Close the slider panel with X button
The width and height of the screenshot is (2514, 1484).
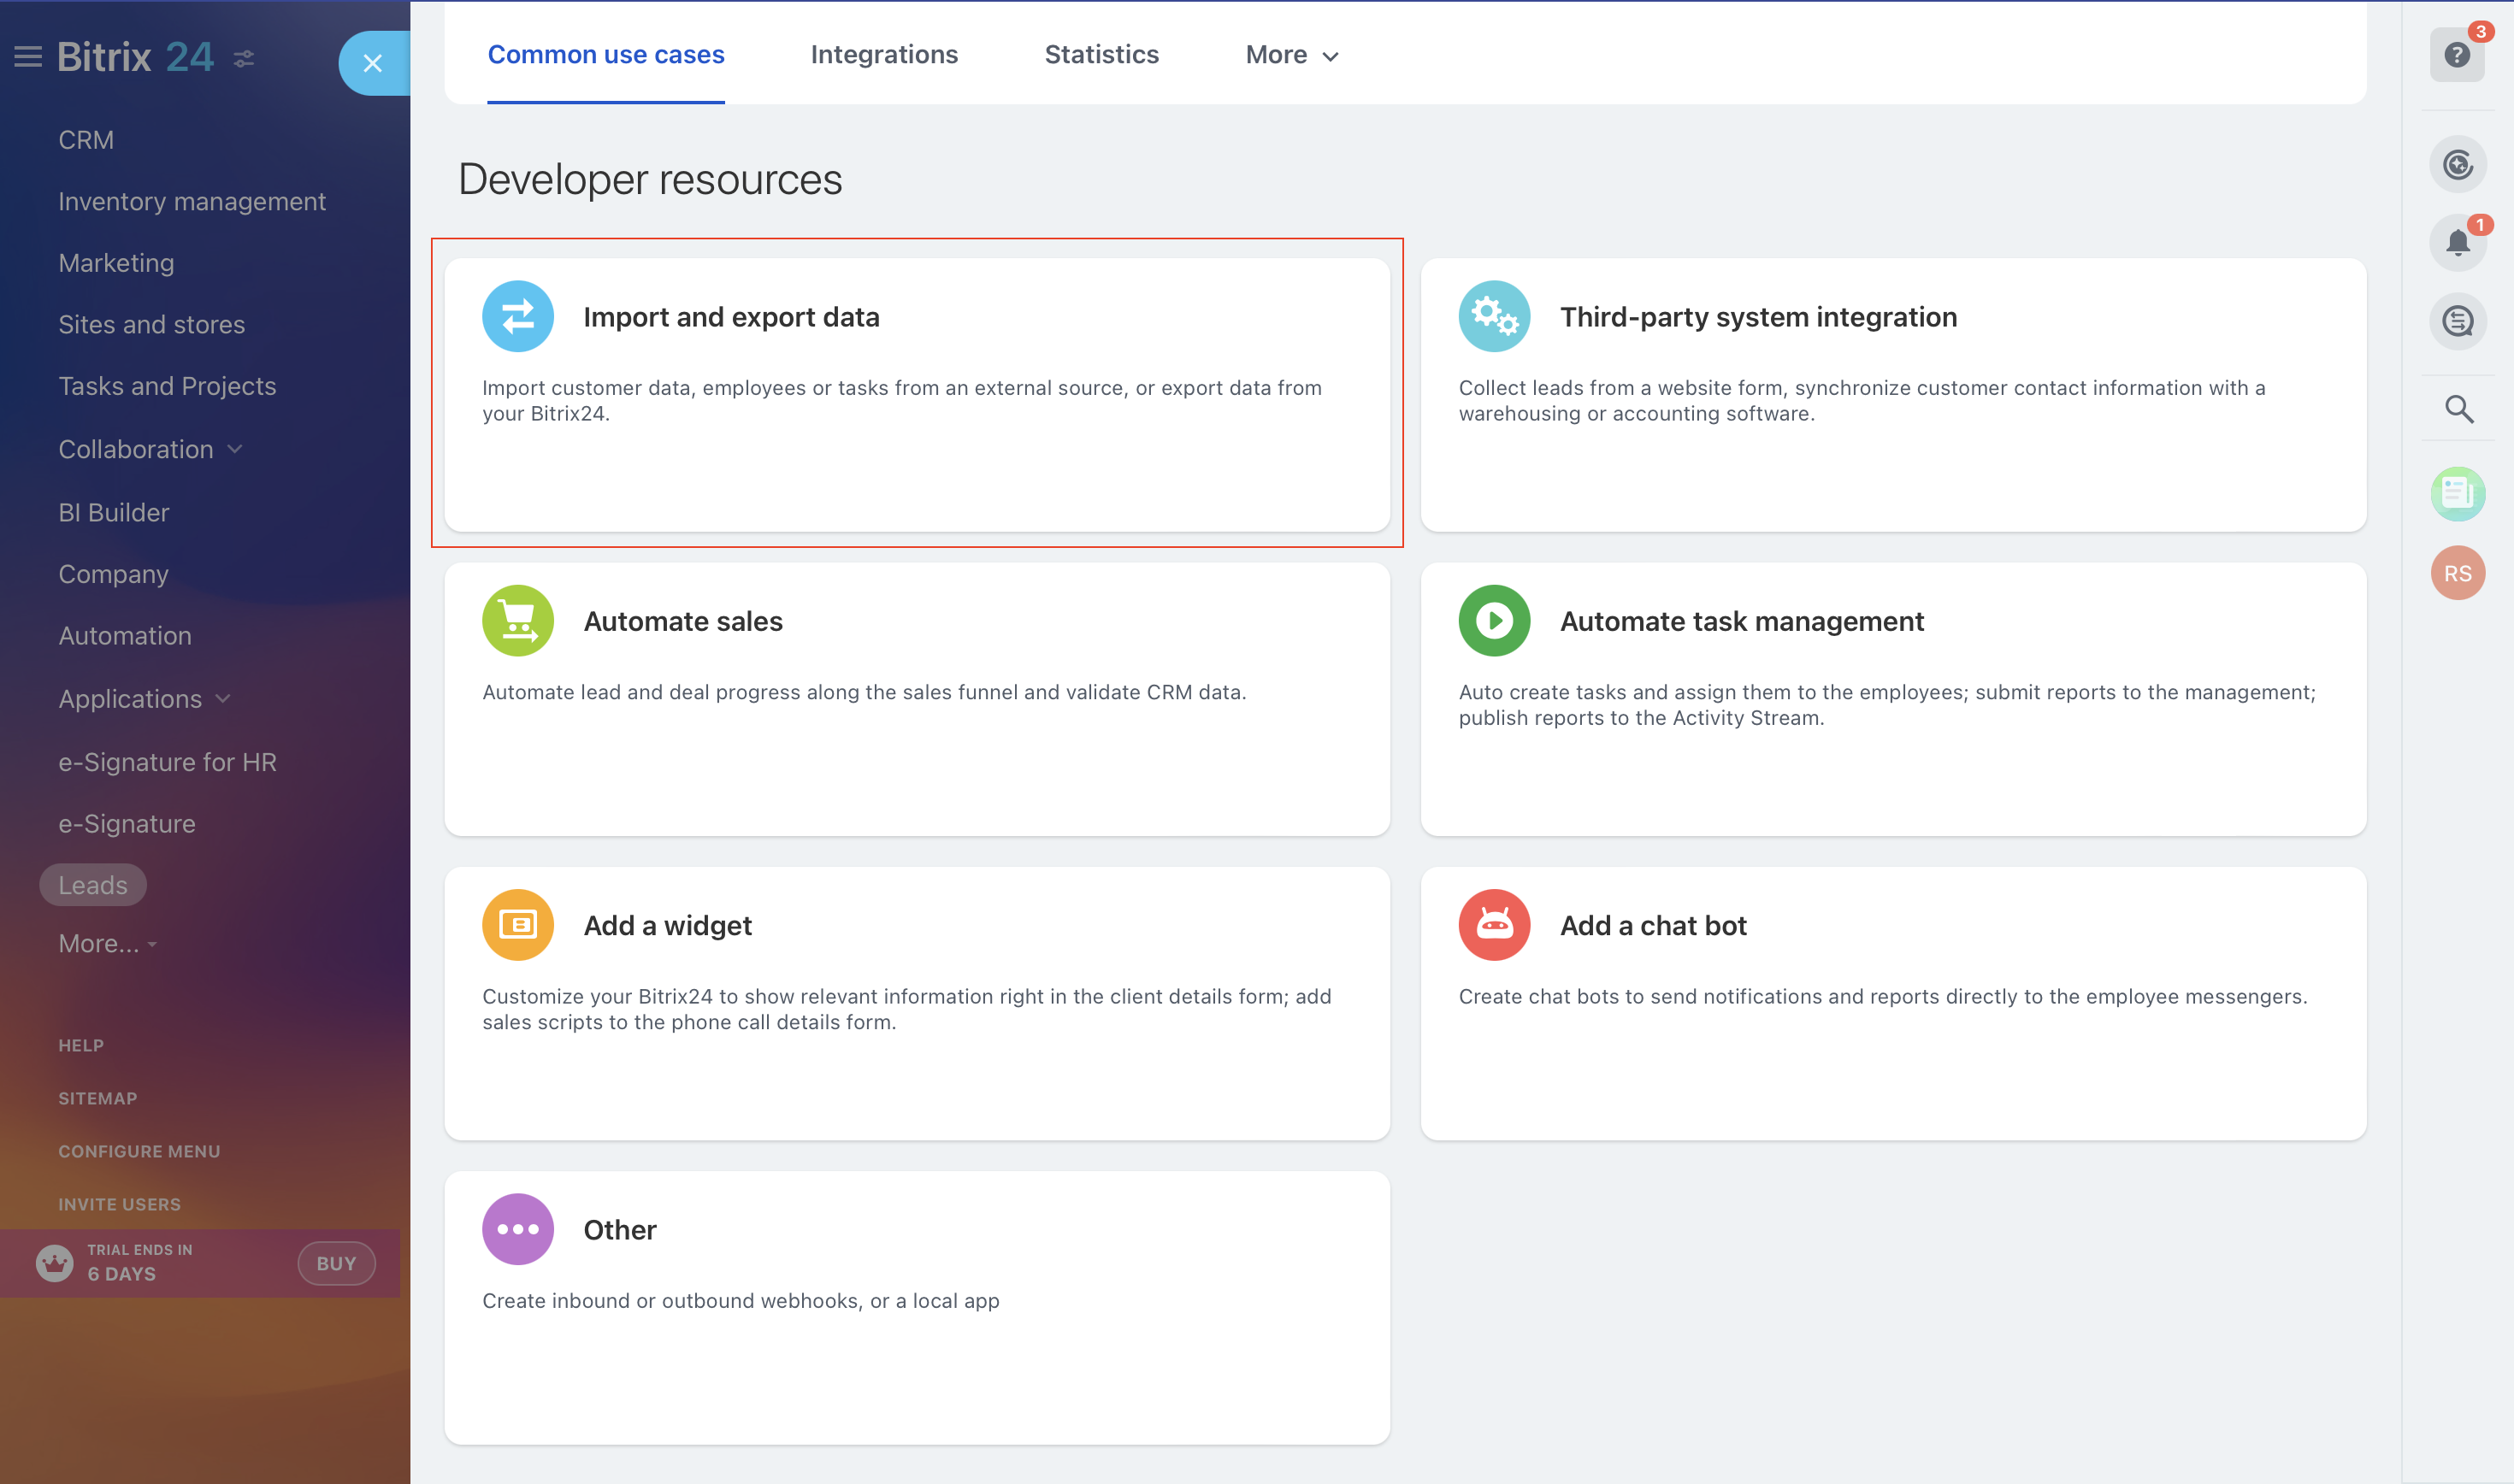tap(373, 63)
